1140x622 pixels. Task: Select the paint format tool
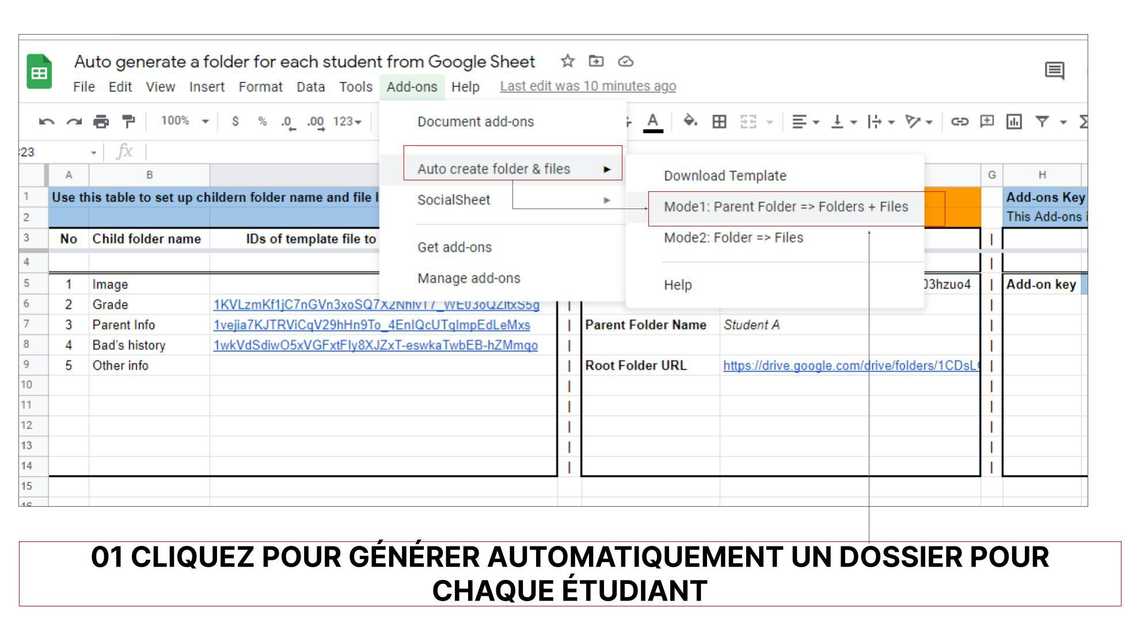[128, 122]
